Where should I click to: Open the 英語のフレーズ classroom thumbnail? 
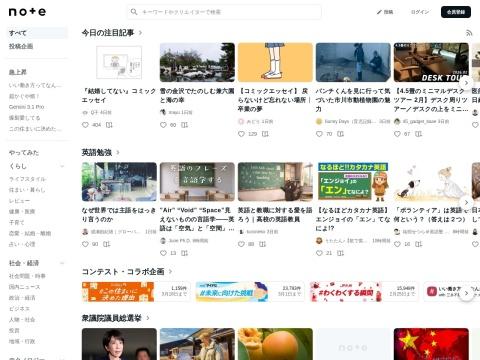[197, 182]
